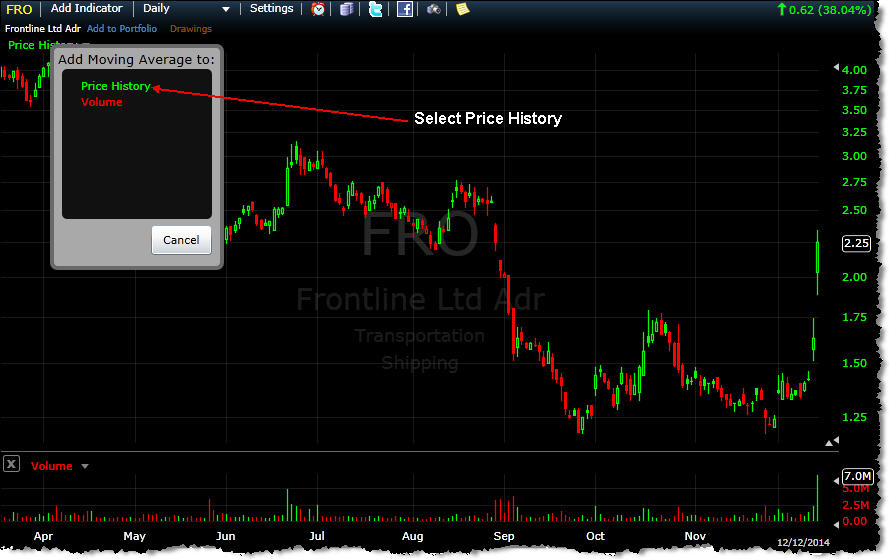Share chart via Facebook icon

point(404,9)
